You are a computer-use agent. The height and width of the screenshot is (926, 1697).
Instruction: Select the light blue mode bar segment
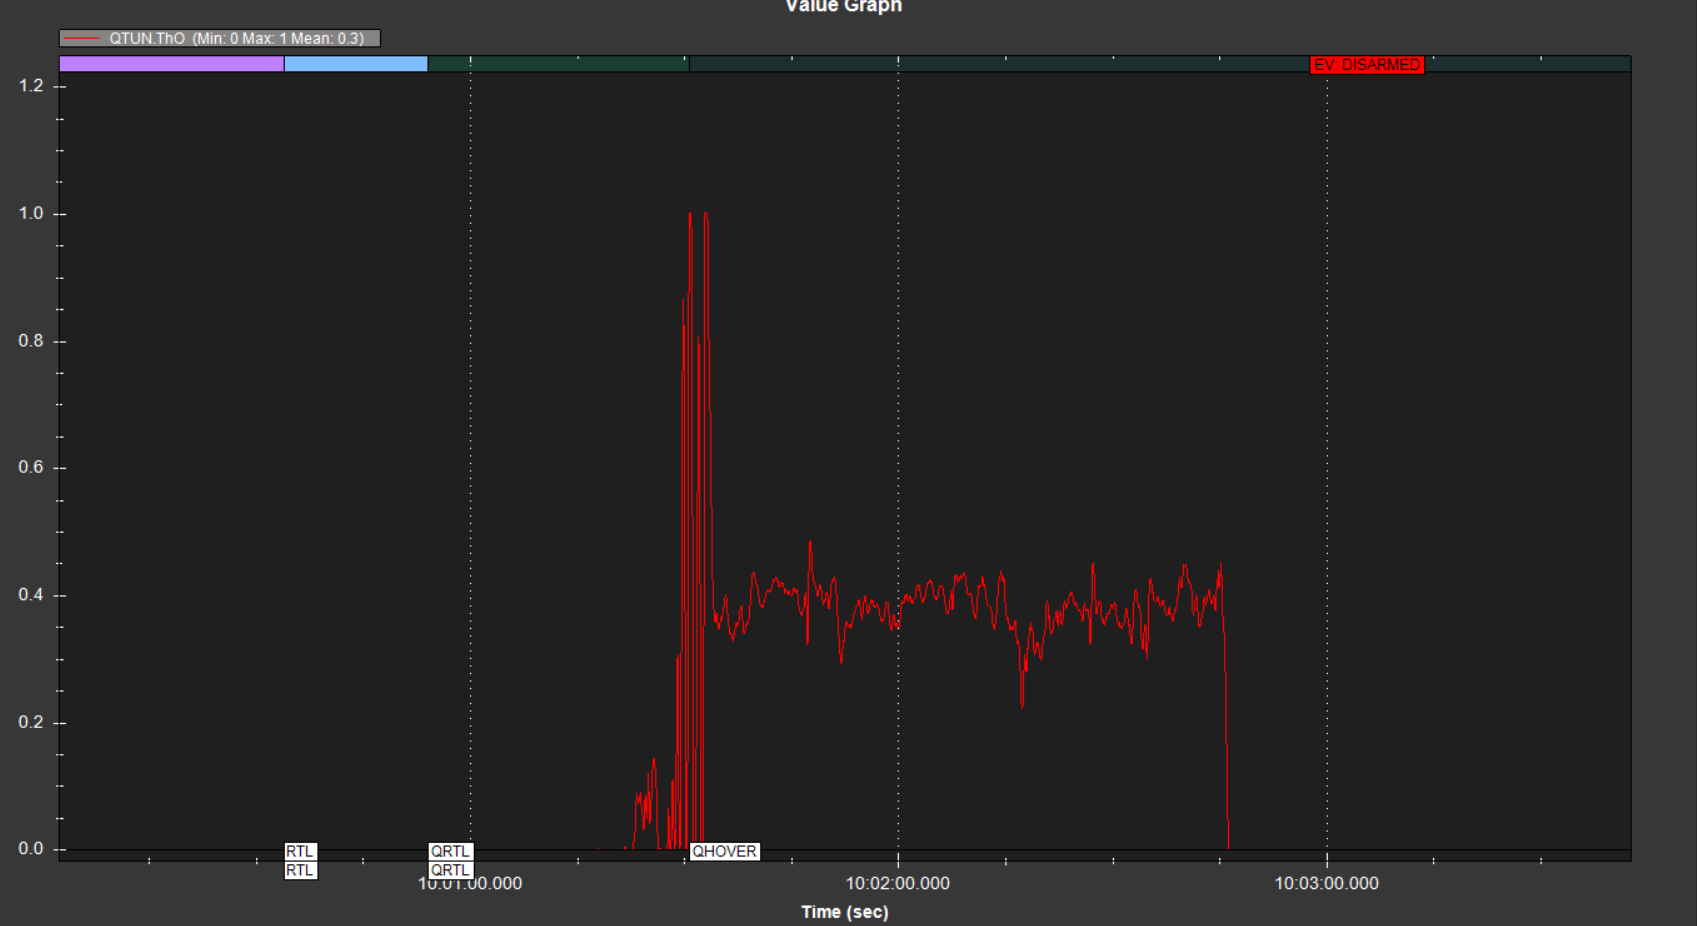tap(356, 64)
